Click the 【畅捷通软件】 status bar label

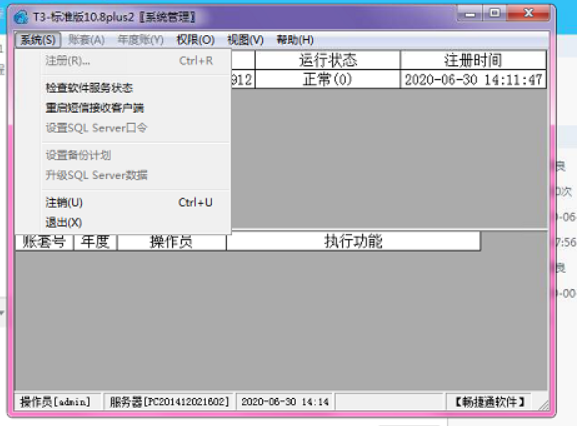coord(489,402)
